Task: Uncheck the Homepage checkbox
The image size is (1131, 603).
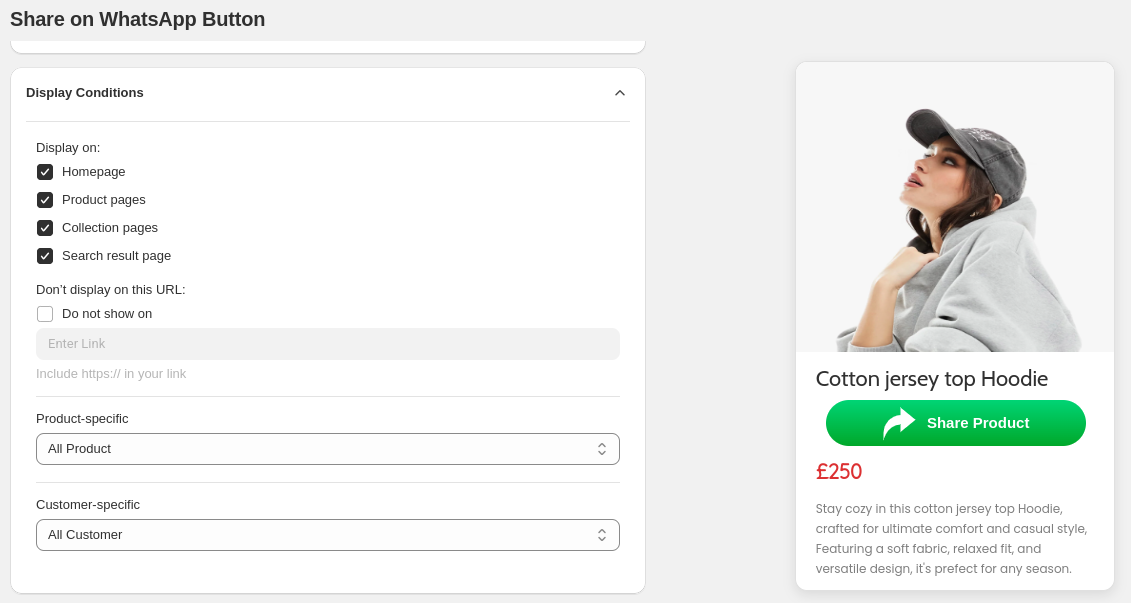Action: tap(45, 172)
